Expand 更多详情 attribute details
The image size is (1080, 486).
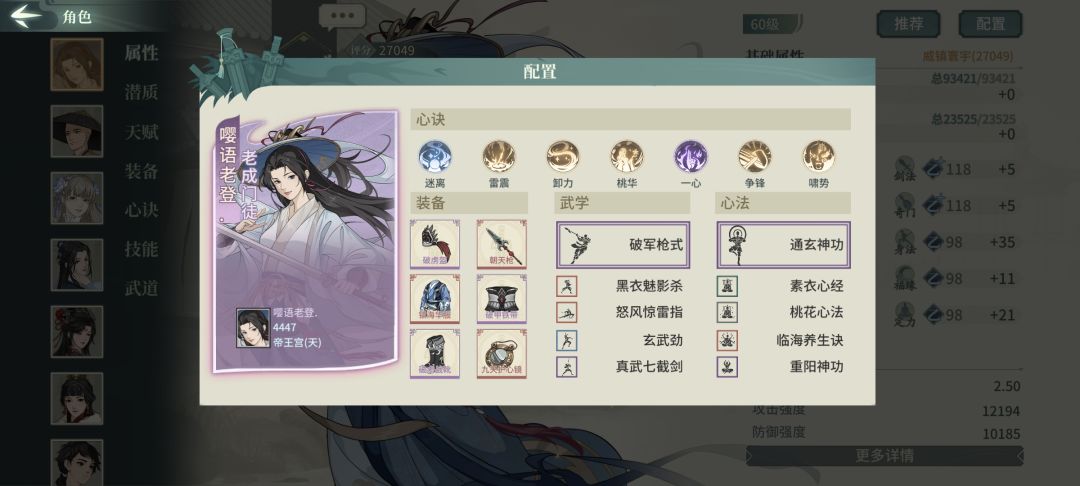tap(884, 456)
